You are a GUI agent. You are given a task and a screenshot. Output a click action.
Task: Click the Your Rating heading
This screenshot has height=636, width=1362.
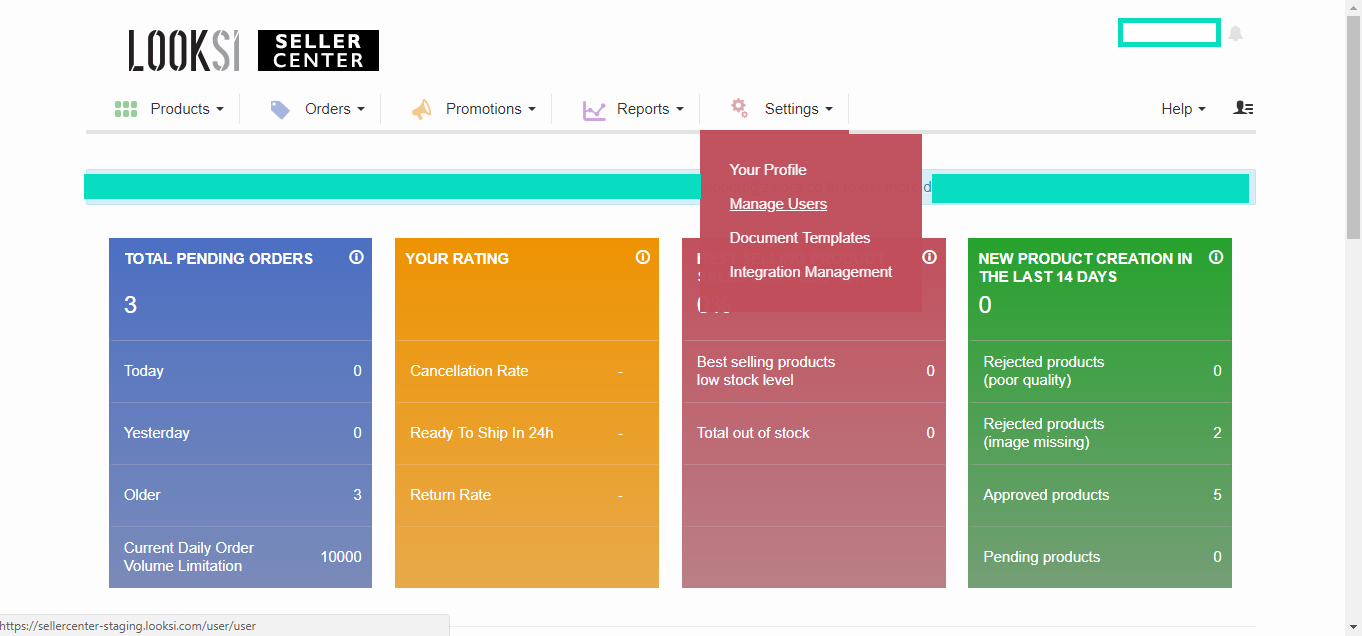click(457, 258)
